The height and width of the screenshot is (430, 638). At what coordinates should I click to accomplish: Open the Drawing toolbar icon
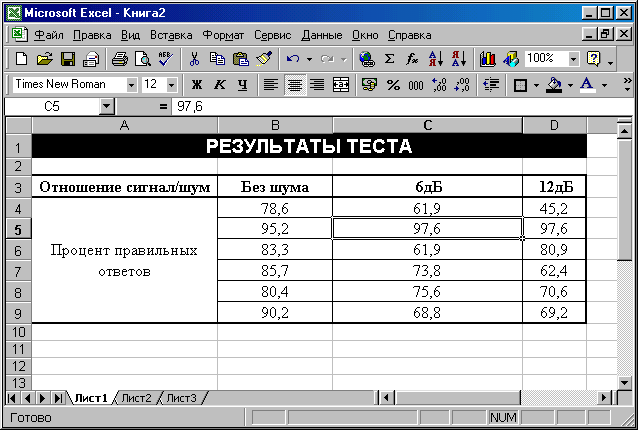pos(511,59)
